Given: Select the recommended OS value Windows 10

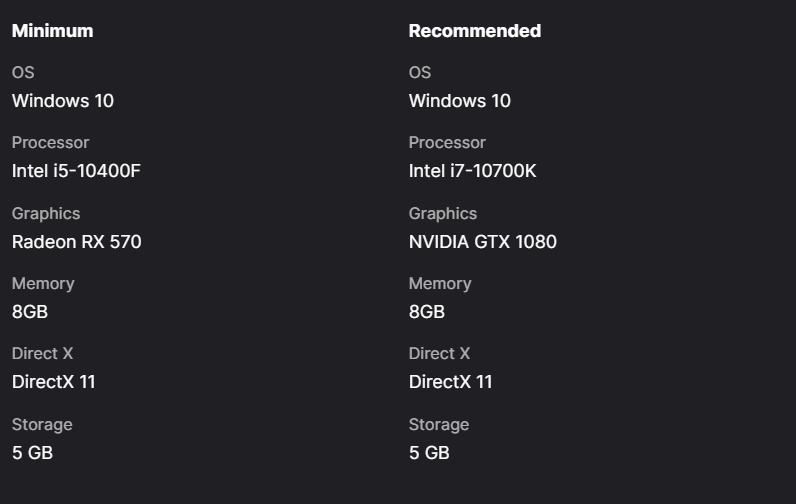Looking at the screenshot, I should [x=459, y=100].
